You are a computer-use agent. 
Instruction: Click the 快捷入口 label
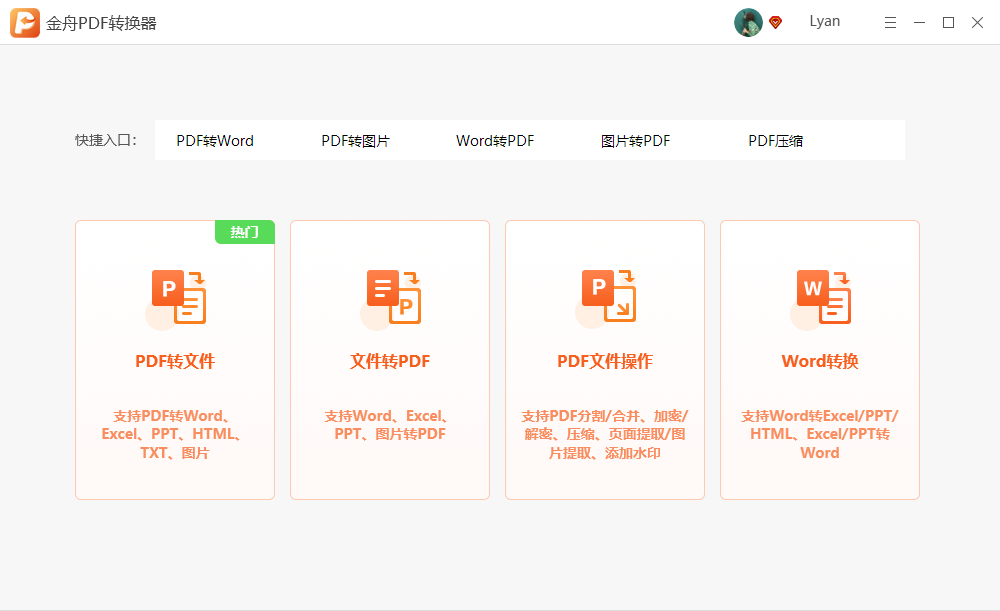point(106,140)
